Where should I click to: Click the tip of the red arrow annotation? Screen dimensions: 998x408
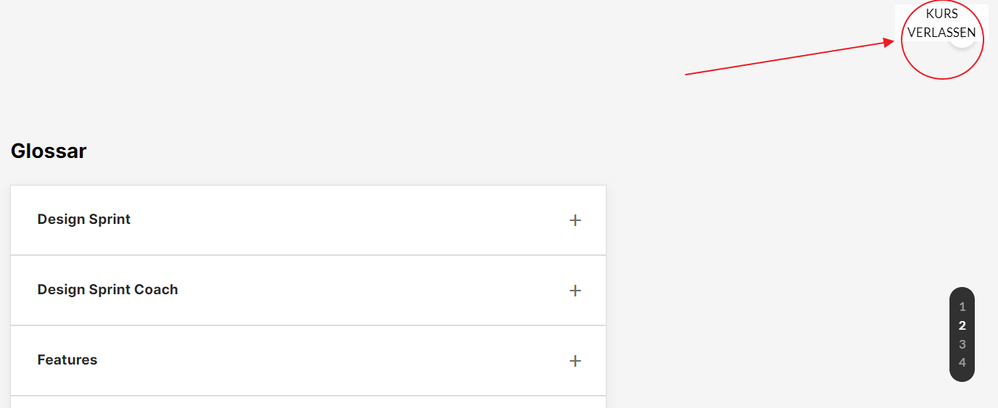893,41
